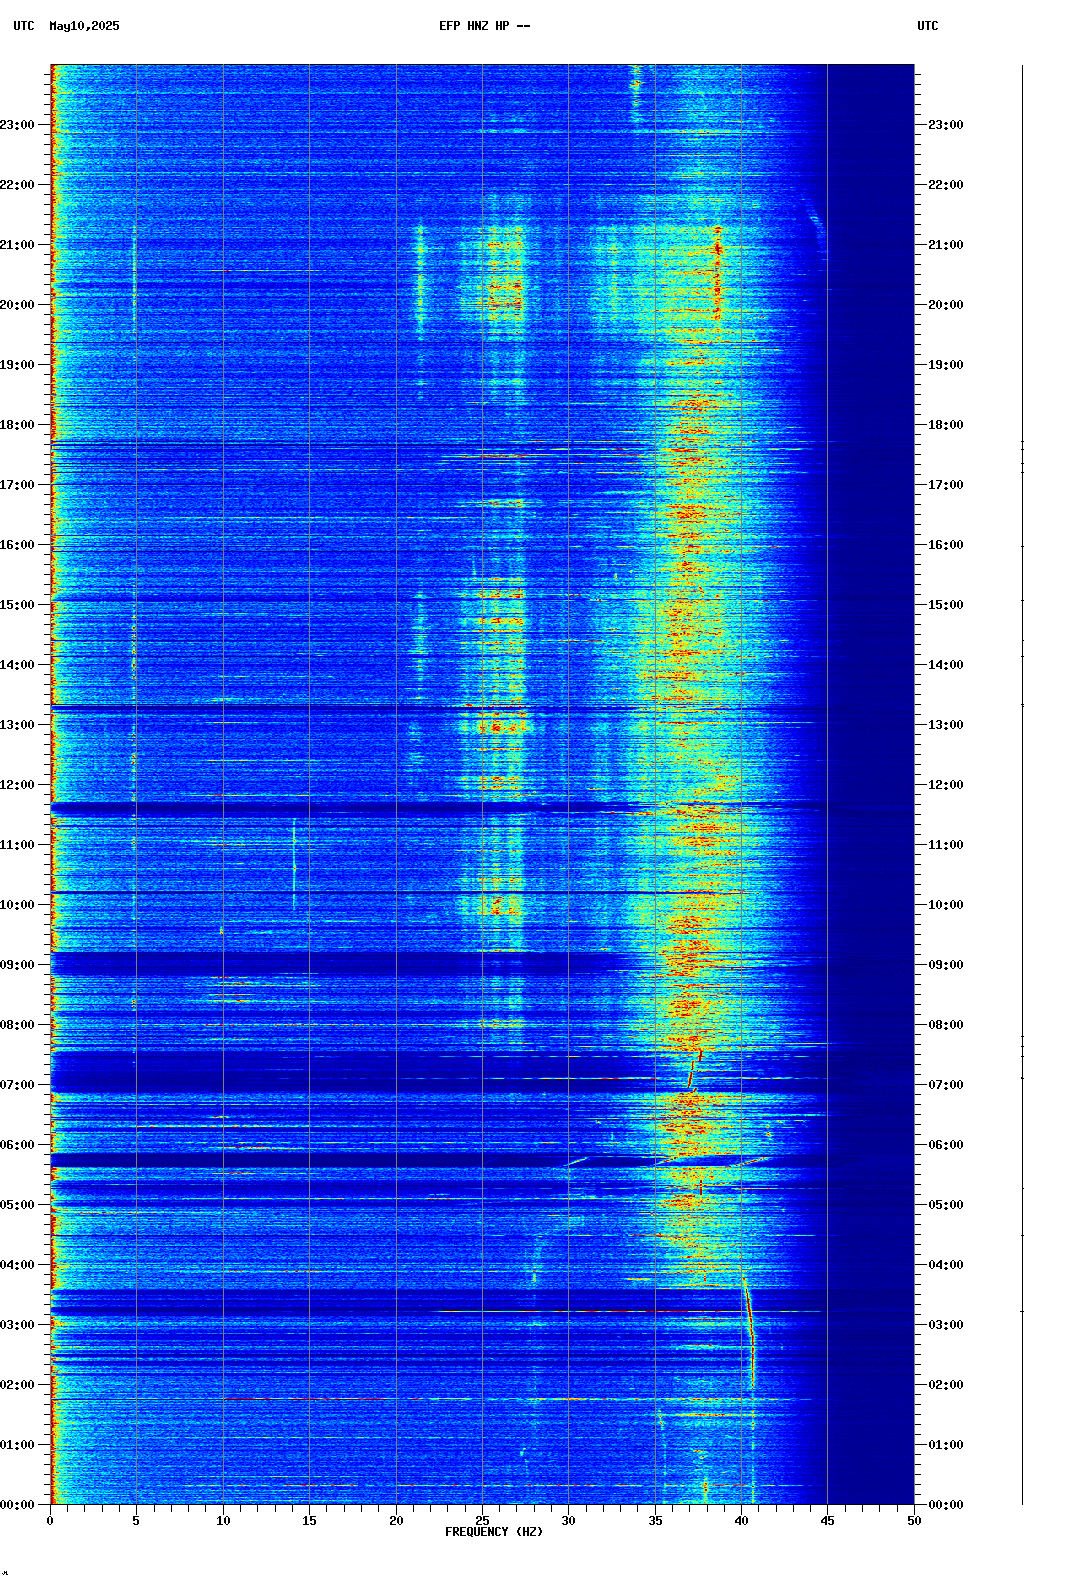This screenshot has width=1066, height=1584.
Task: Click the right-axis time label "22:00"
Action: 946,185
